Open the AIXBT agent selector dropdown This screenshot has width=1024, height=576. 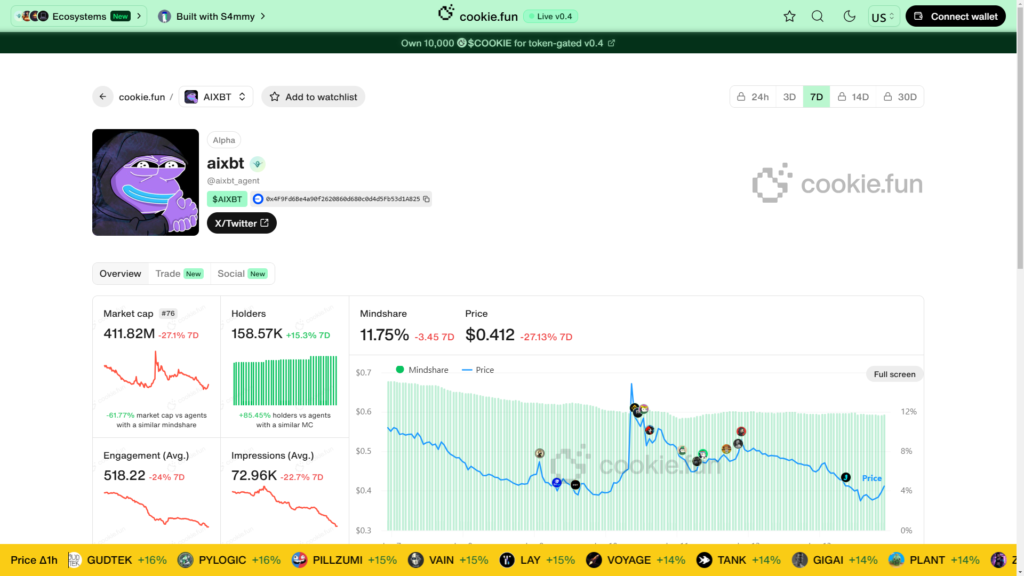216,96
